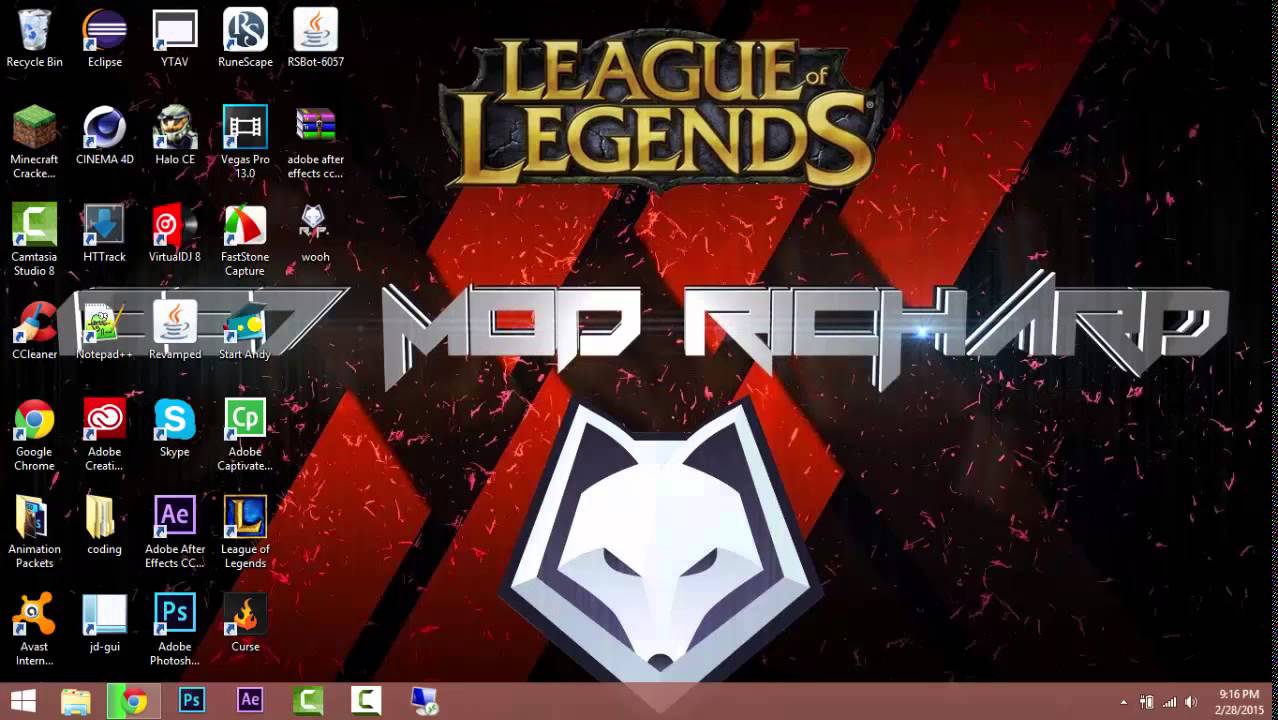Select the HTTrack desktop shortcut
Viewport: 1278px width, 720px height.
pos(104,233)
